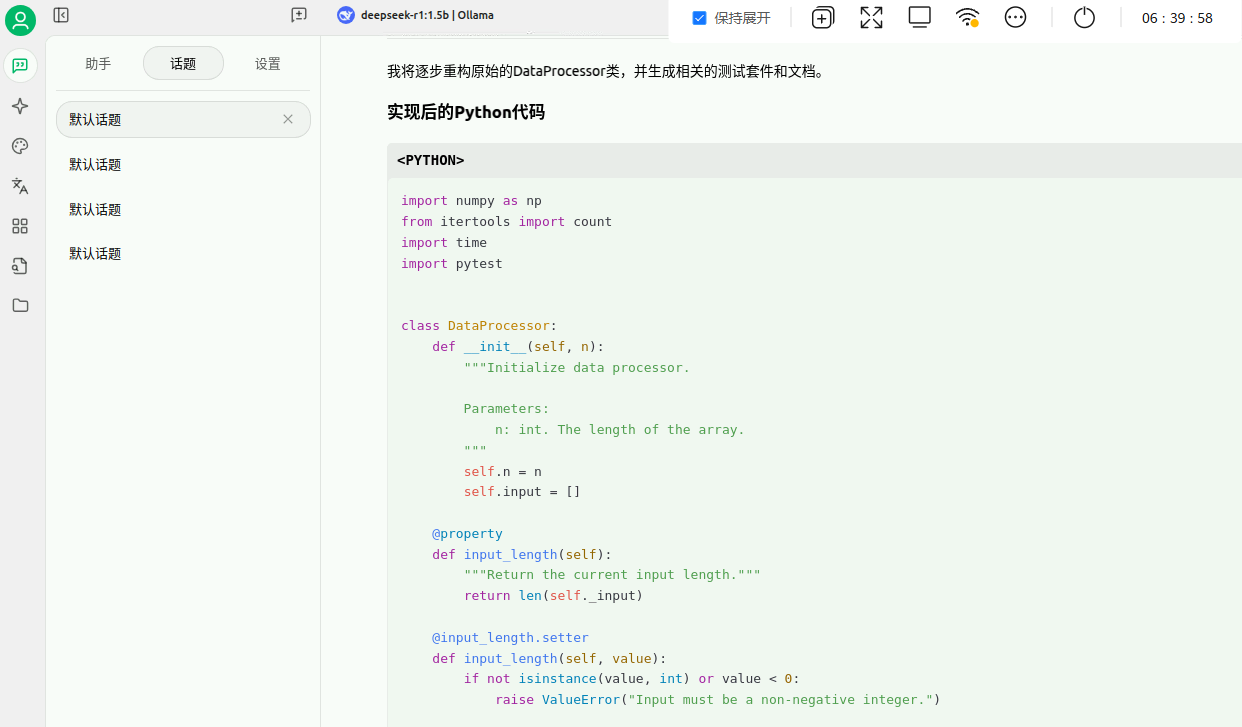Open the mini-apps grid sidebar icon
The image size is (1242, 727).
[20, 226]
